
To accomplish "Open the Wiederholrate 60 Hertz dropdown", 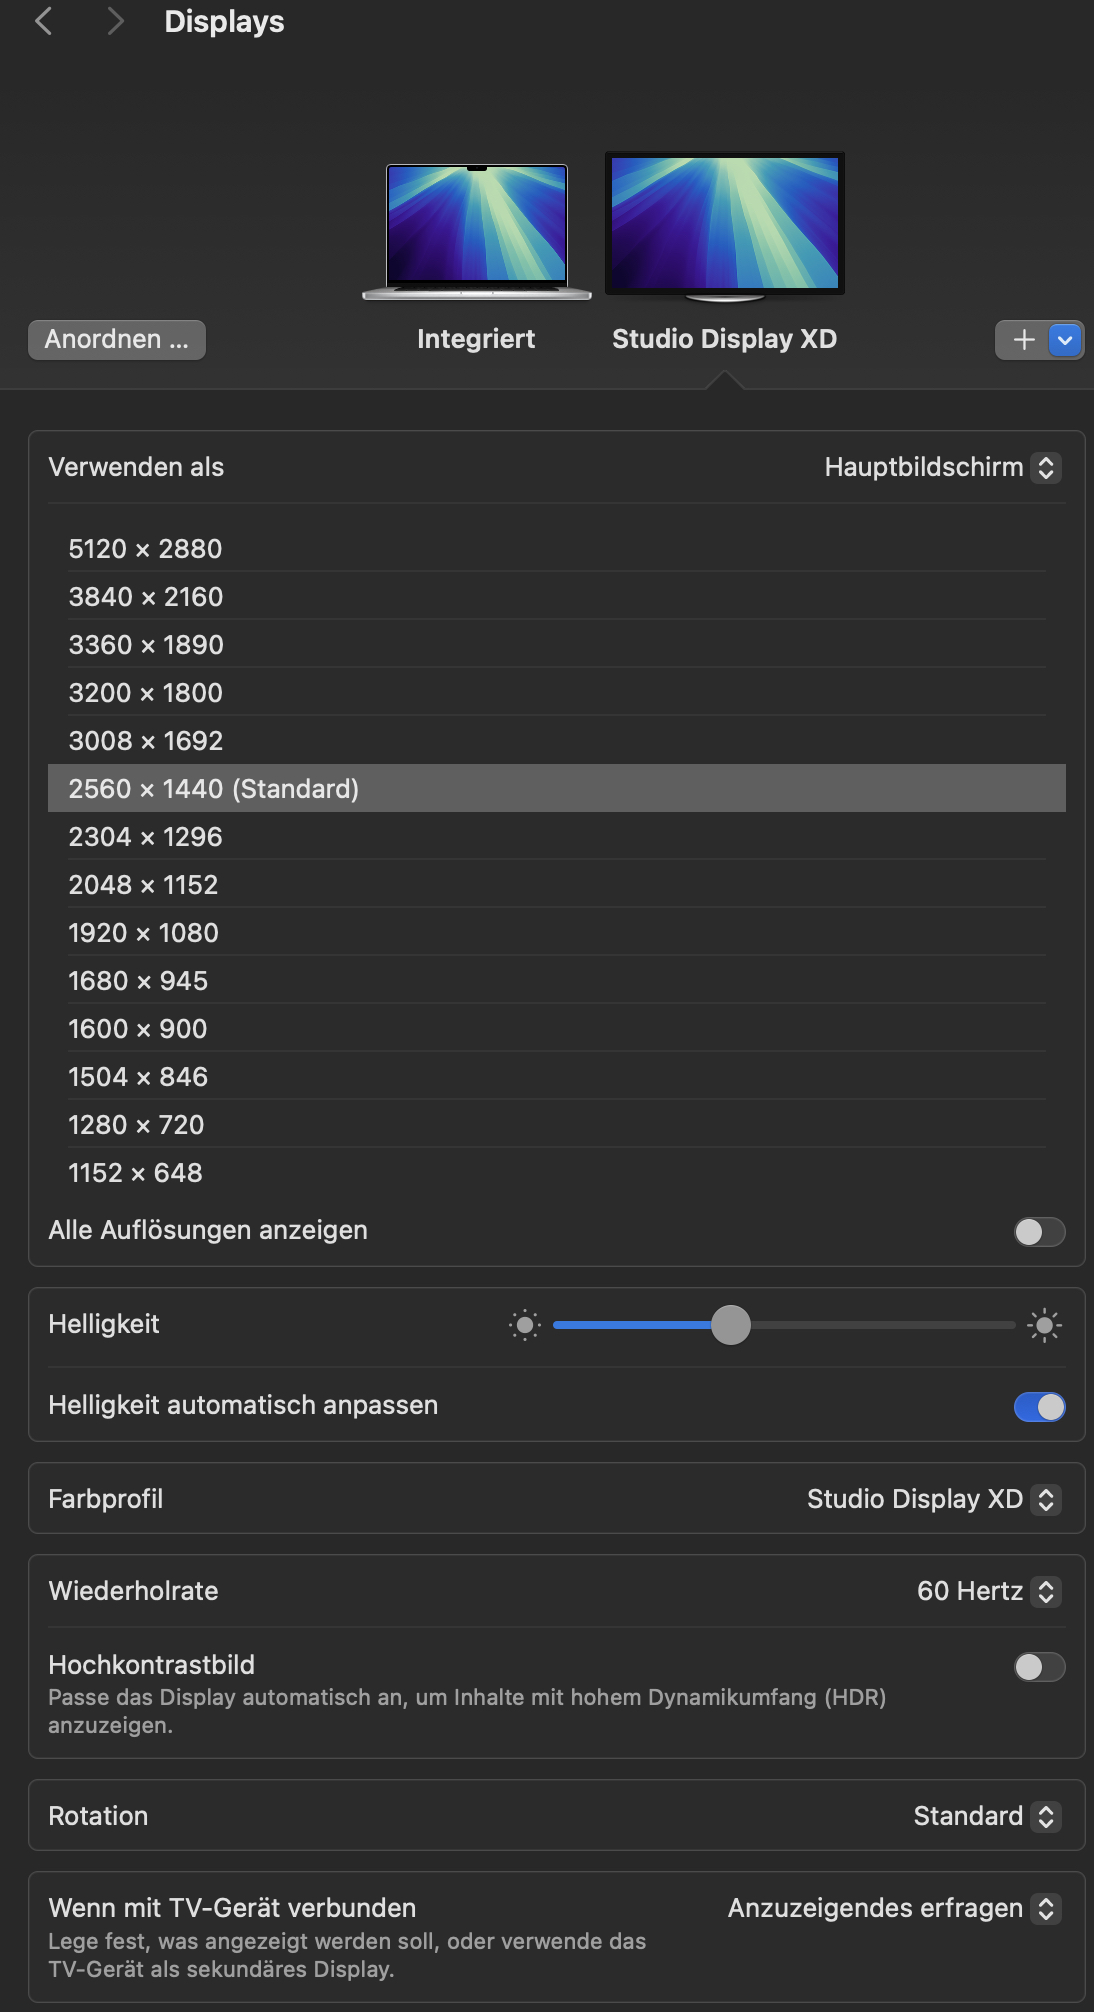I will (987, 1591).
